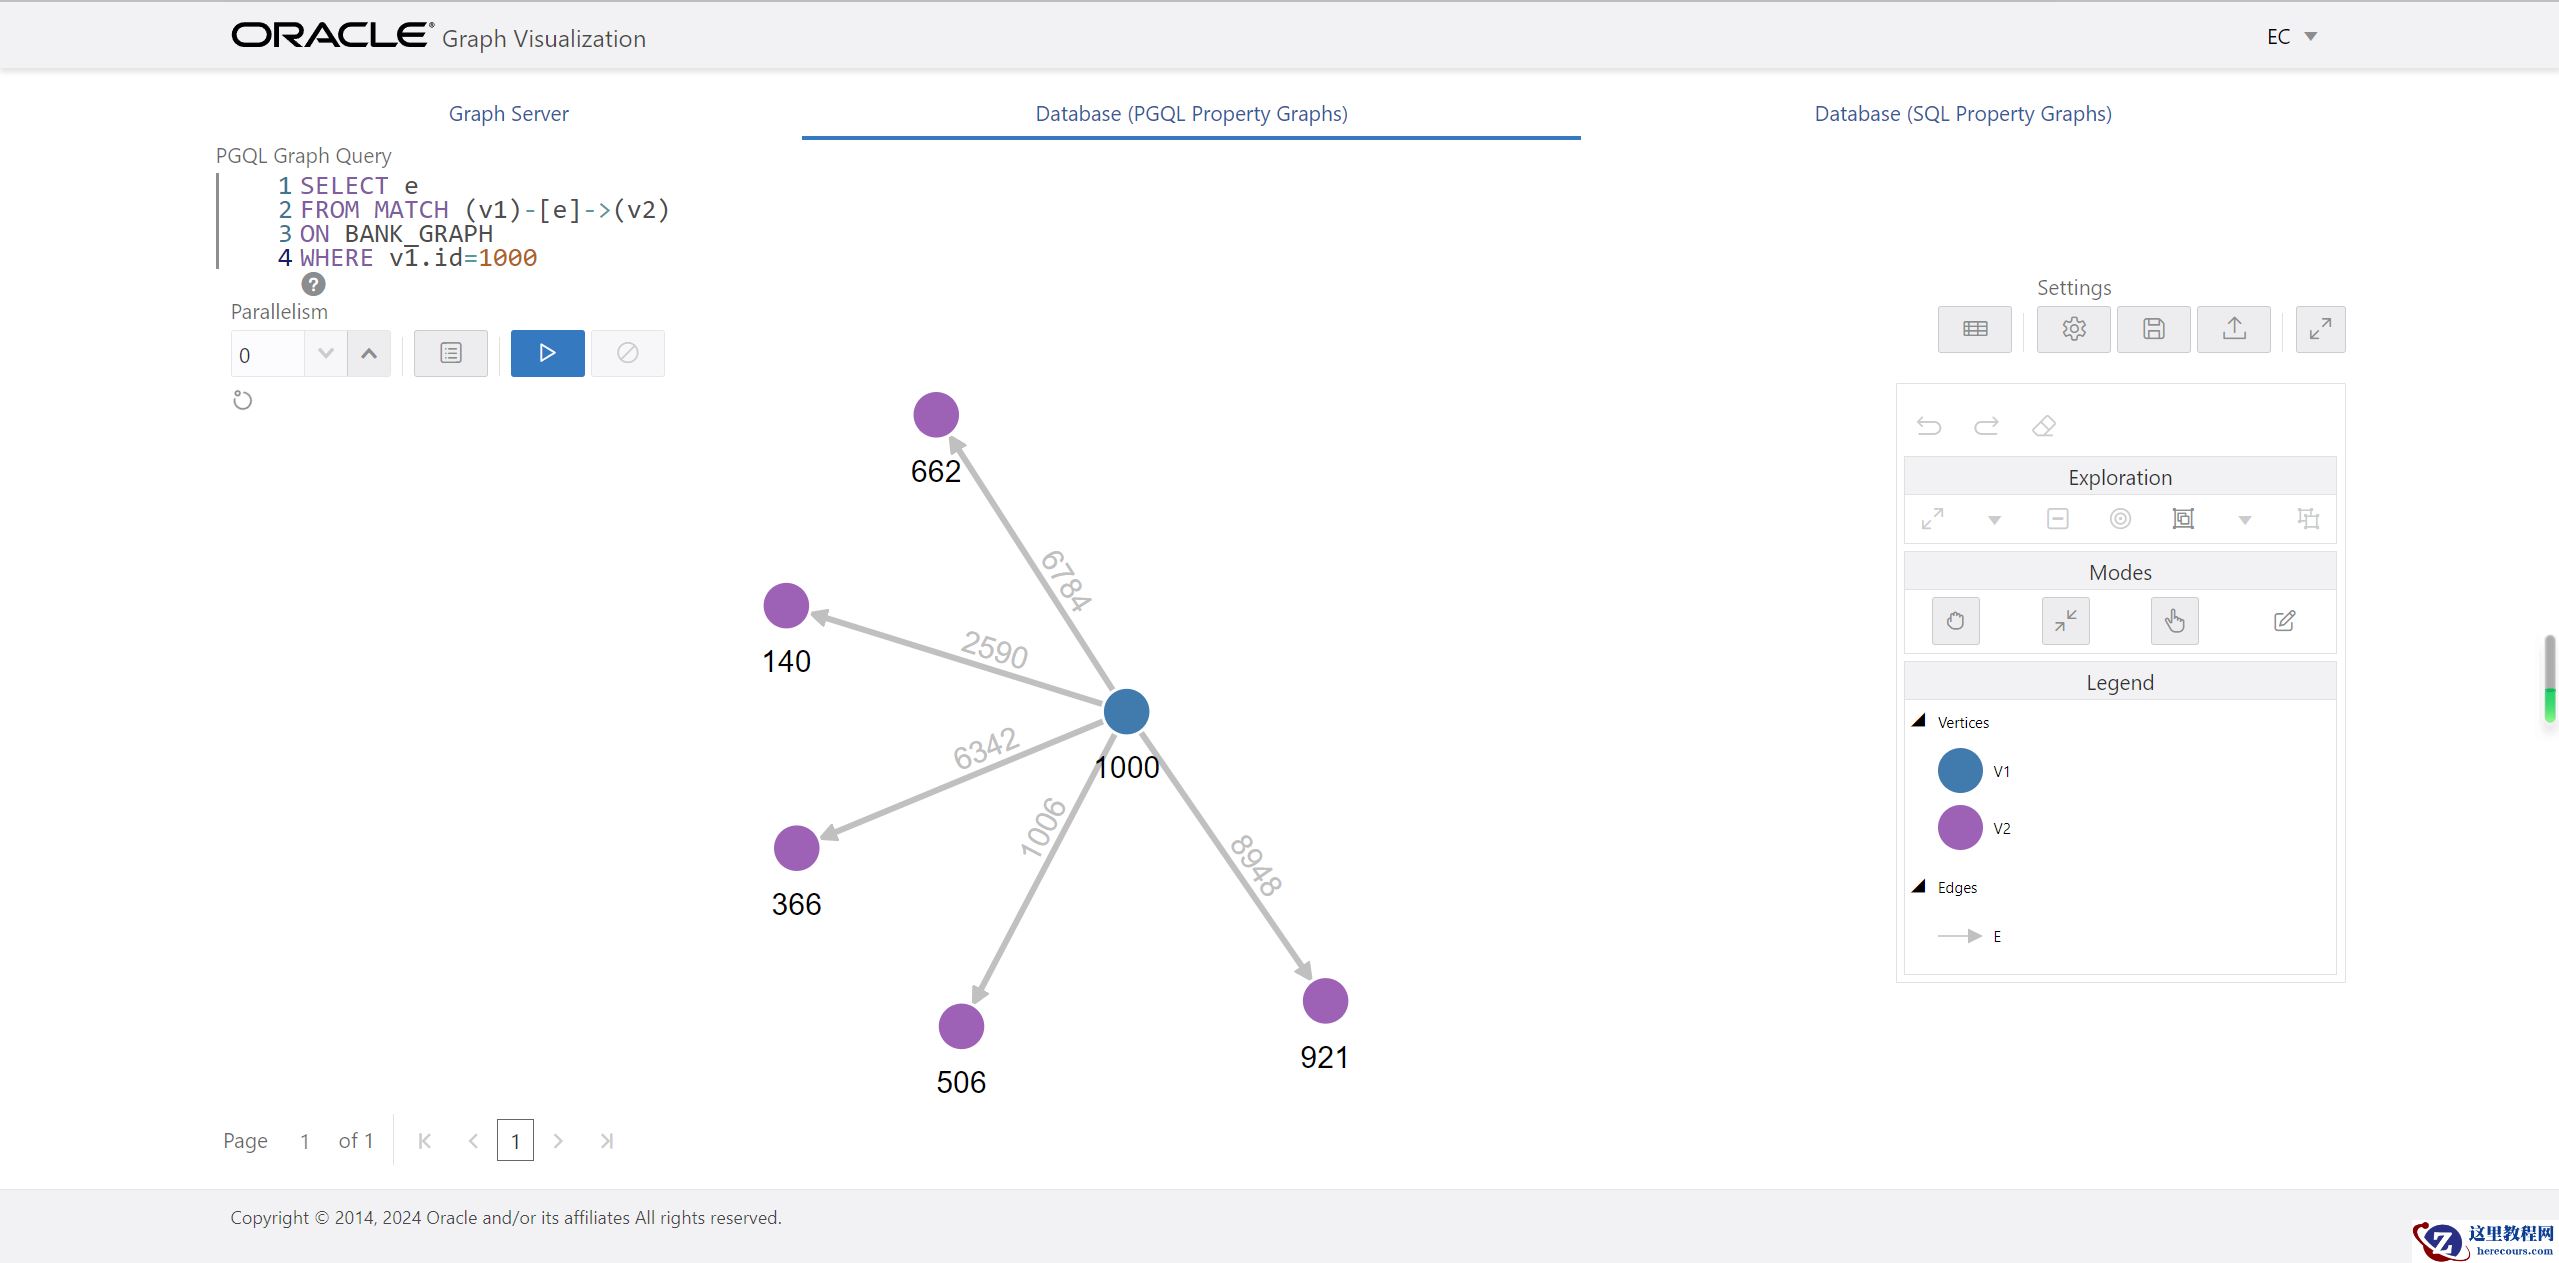Run the PGQL query with play button
The width and height of the screenshot is (2559, 1263).
pyautogui.click(x=547, y=353)
